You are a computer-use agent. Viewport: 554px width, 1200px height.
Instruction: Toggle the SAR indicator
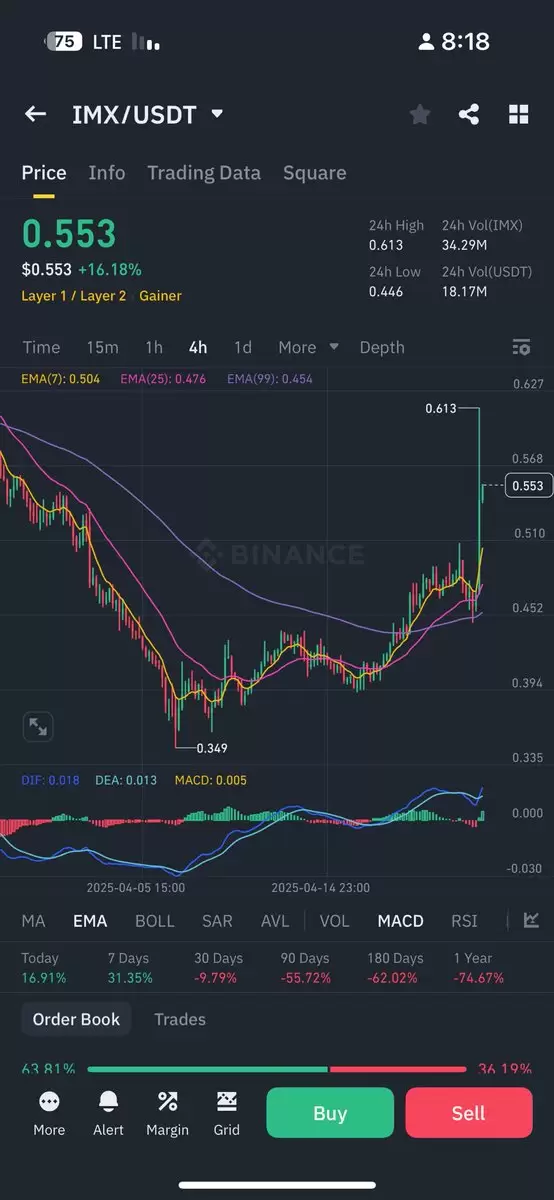coord(217,921)
